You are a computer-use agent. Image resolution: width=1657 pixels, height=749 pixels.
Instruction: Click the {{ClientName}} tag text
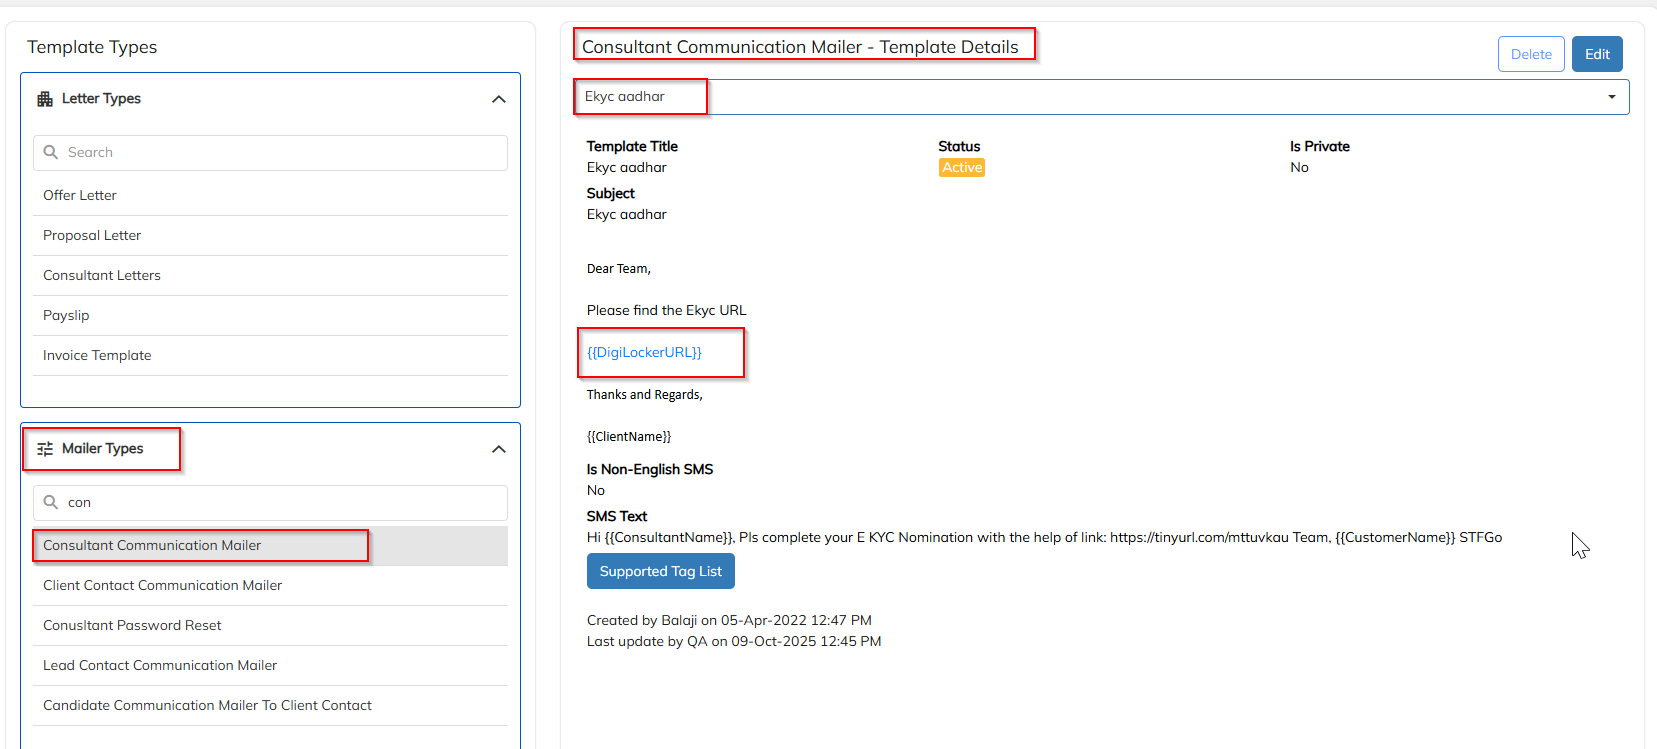tap(629, 437)
